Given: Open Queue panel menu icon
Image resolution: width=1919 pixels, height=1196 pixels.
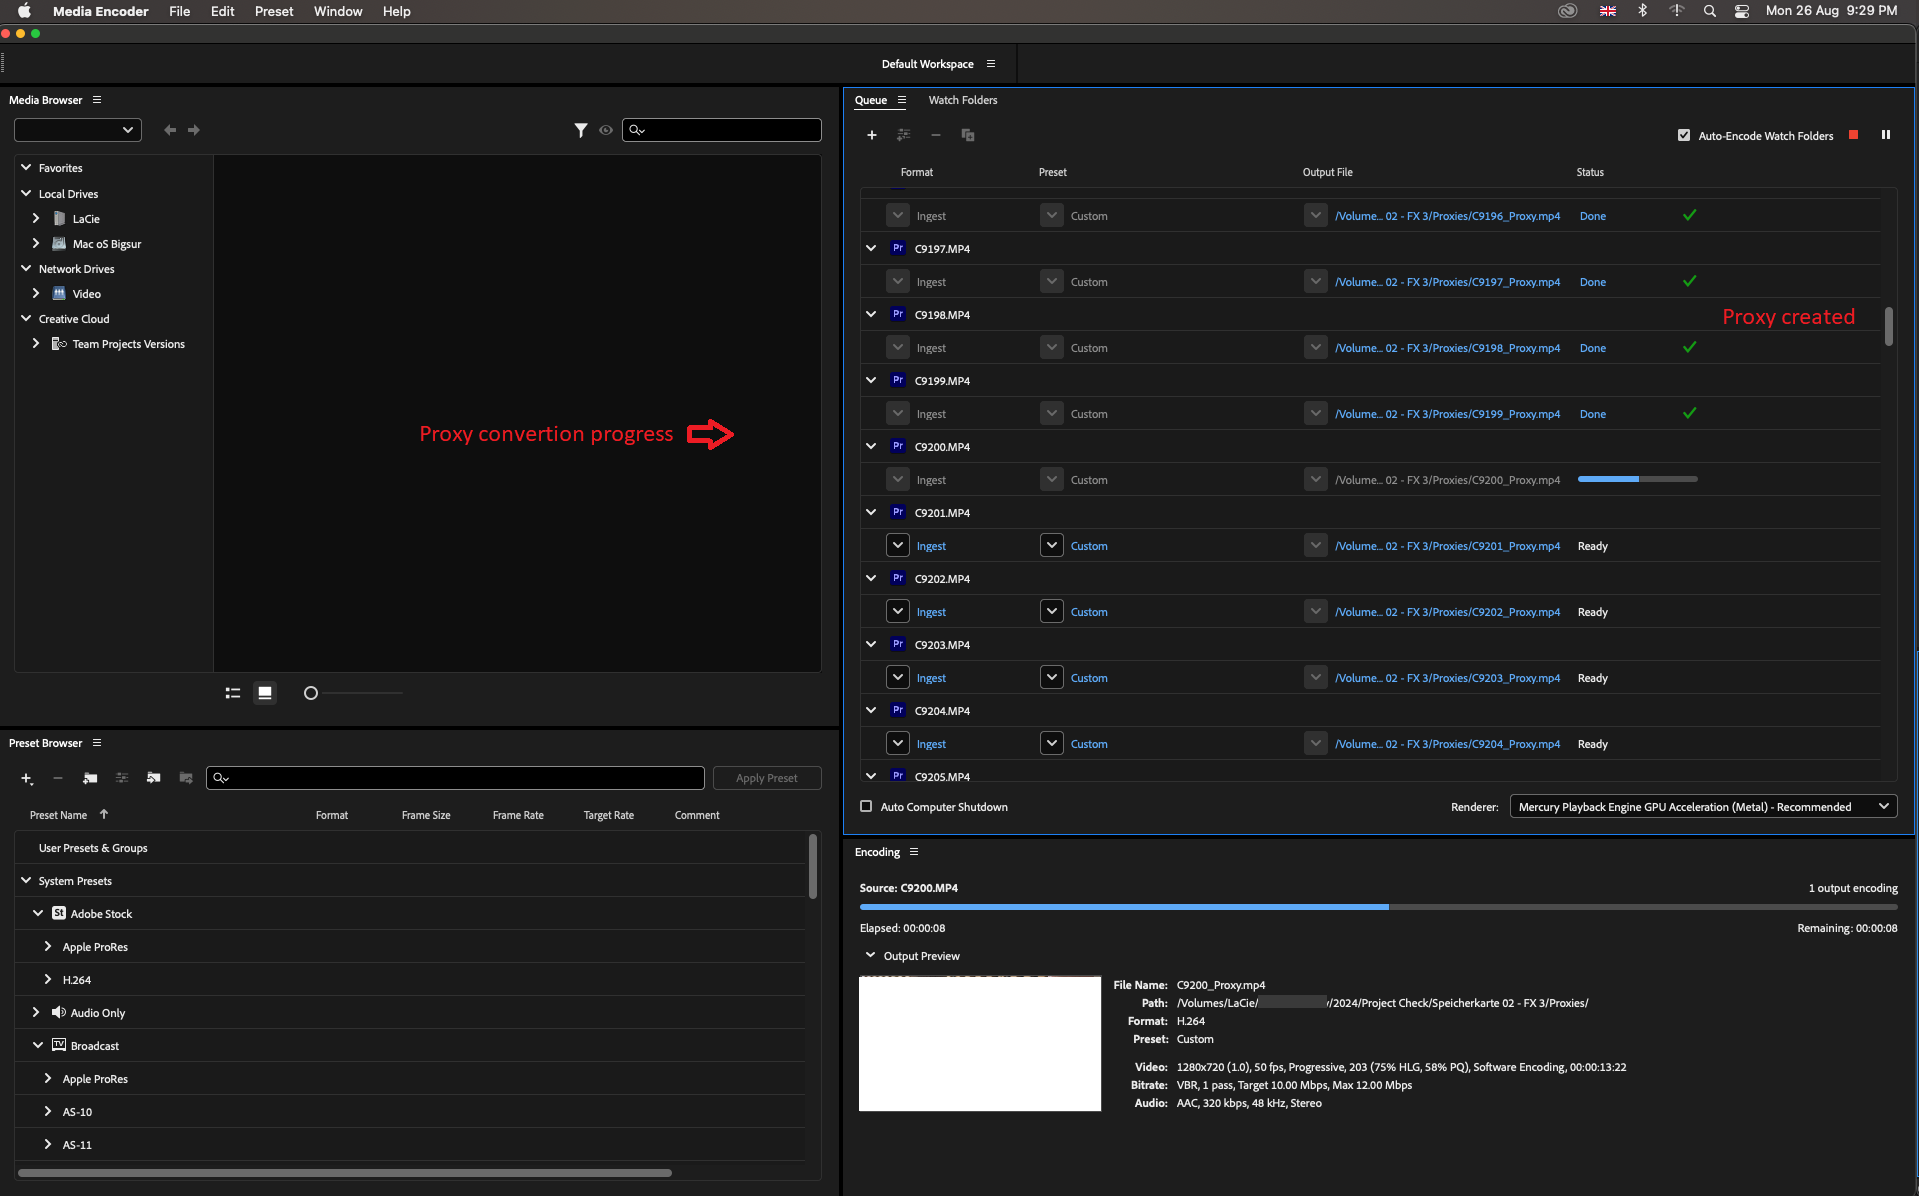Looking at the screenshot, I should 902,100.
